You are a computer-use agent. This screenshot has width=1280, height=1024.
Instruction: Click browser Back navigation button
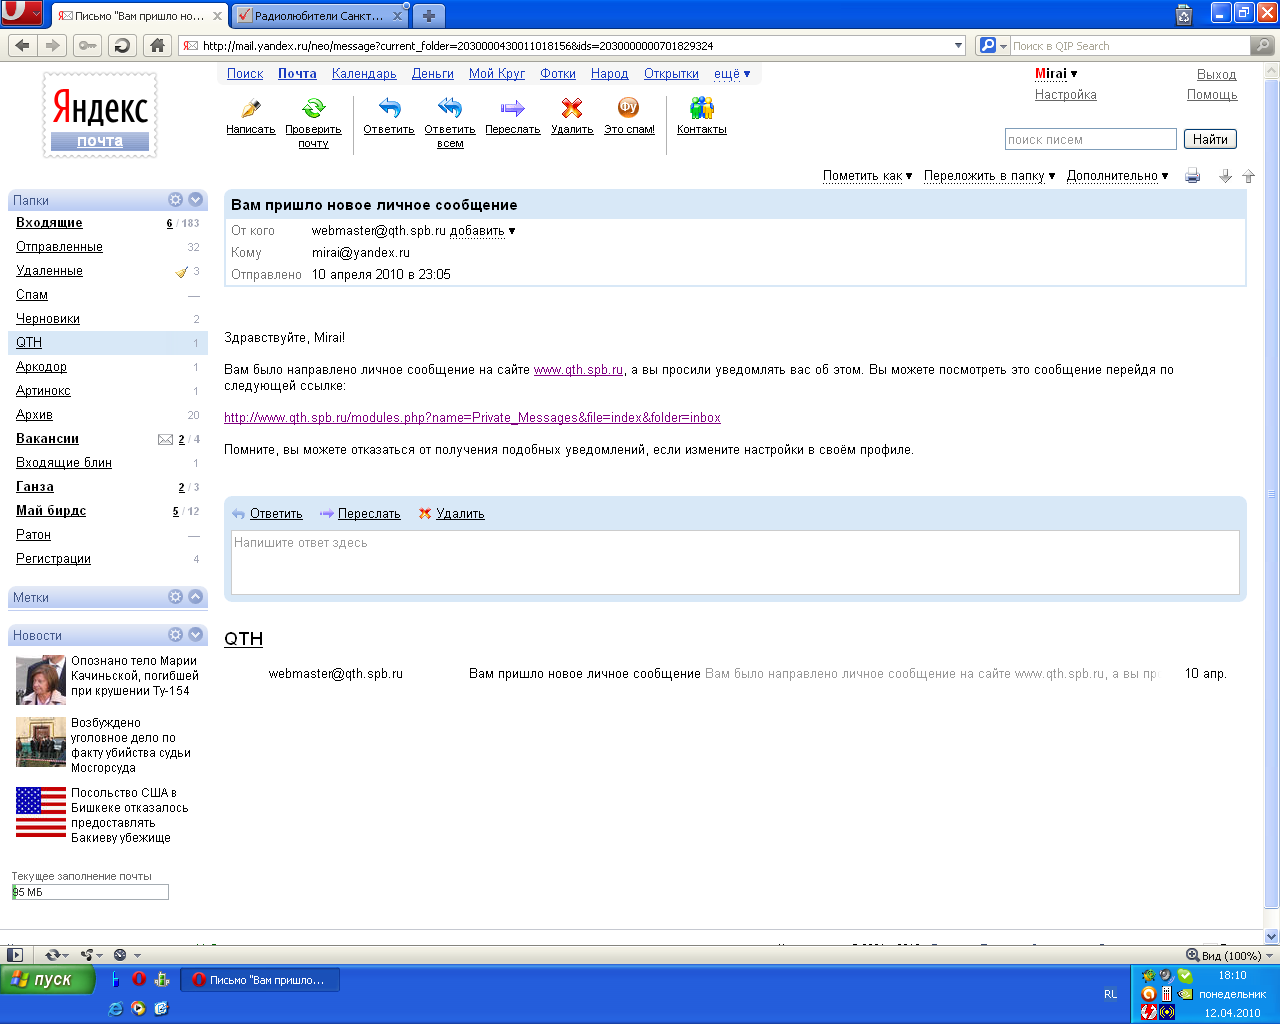click(23, 45)
